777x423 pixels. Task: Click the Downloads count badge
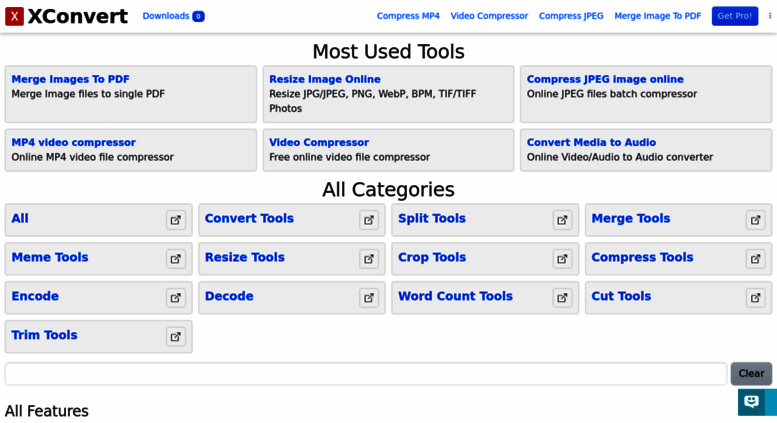(x=198, y=16)
